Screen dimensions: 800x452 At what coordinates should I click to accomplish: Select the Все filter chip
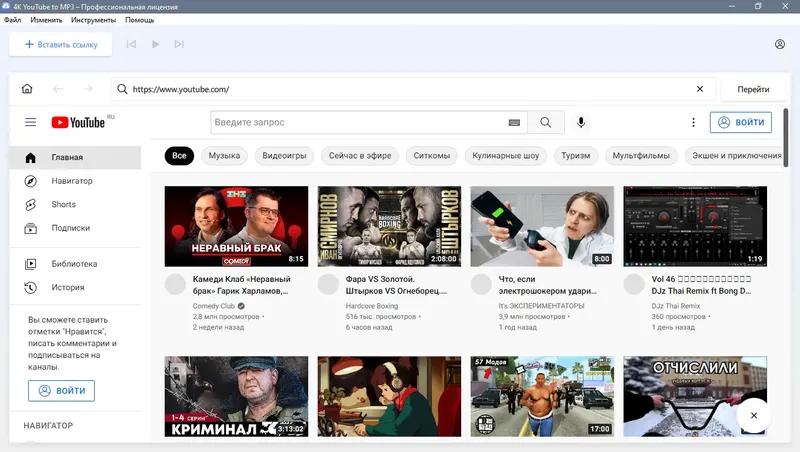[x=179, y=156]
